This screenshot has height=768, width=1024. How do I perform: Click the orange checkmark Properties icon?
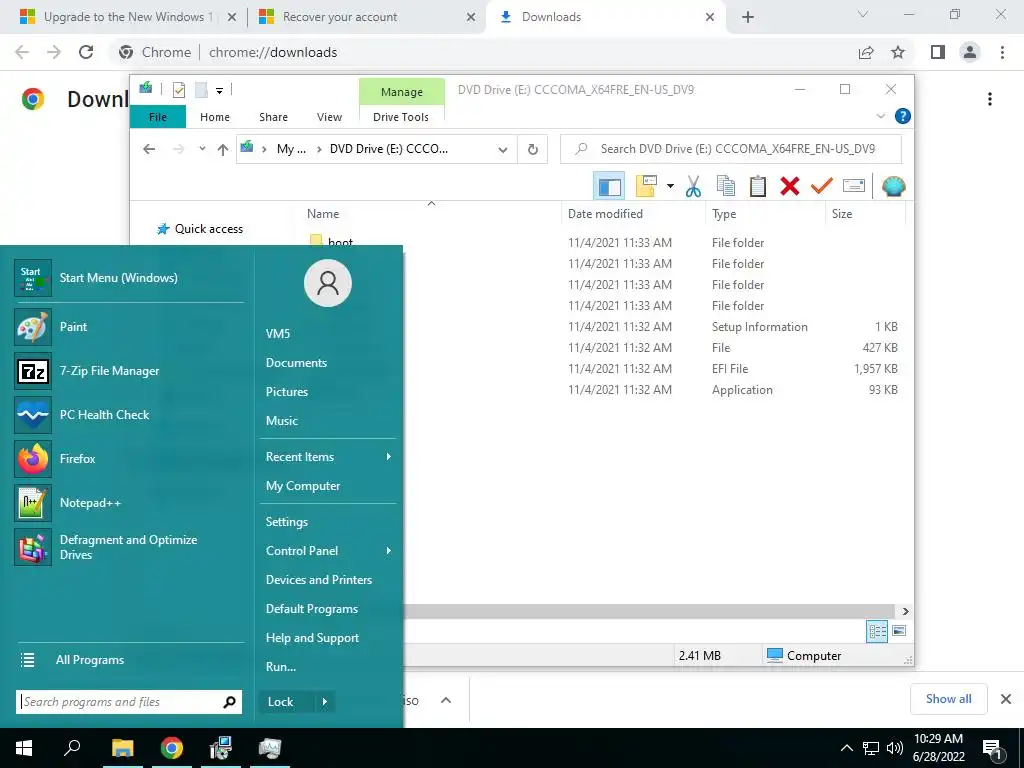point(822,186)
